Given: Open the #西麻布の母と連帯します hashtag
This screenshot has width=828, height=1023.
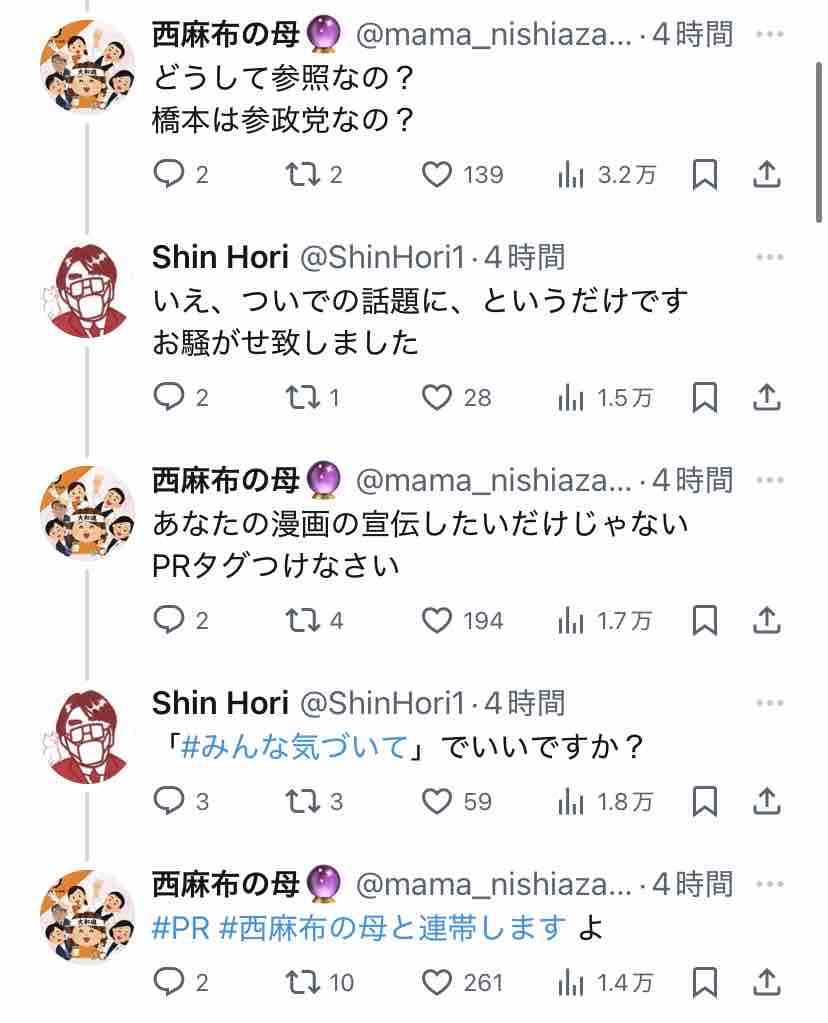Looking at the screenshot, I should [393, 928].
